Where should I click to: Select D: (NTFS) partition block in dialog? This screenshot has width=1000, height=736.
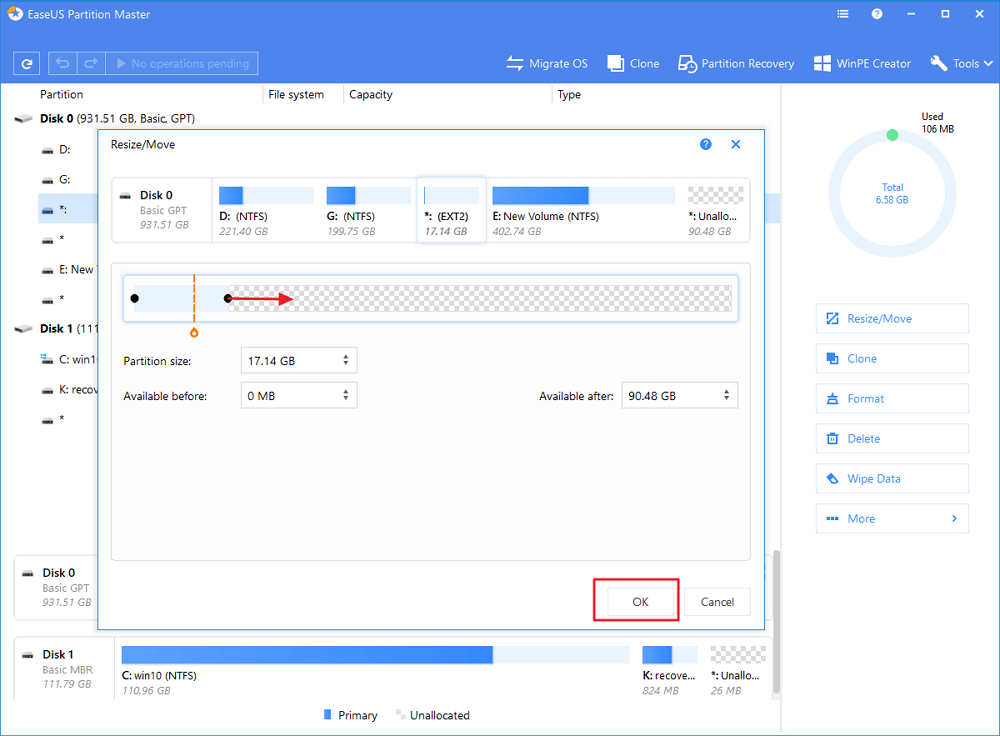click(x=266, y=210)
